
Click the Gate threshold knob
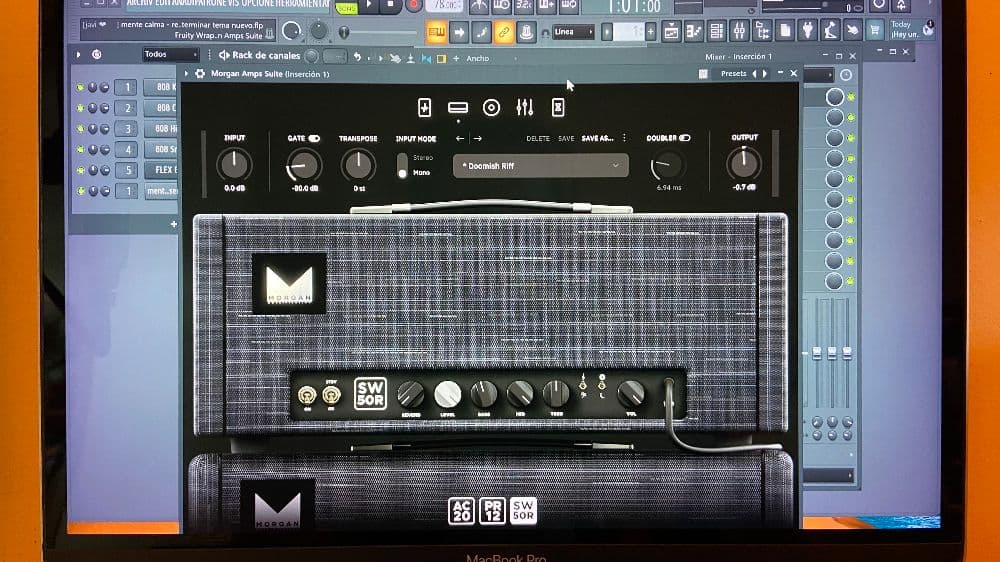(304, 165)
